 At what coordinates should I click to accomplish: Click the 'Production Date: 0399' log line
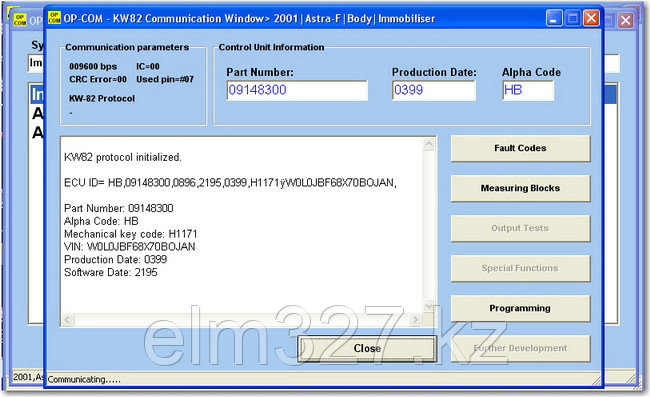115,259
